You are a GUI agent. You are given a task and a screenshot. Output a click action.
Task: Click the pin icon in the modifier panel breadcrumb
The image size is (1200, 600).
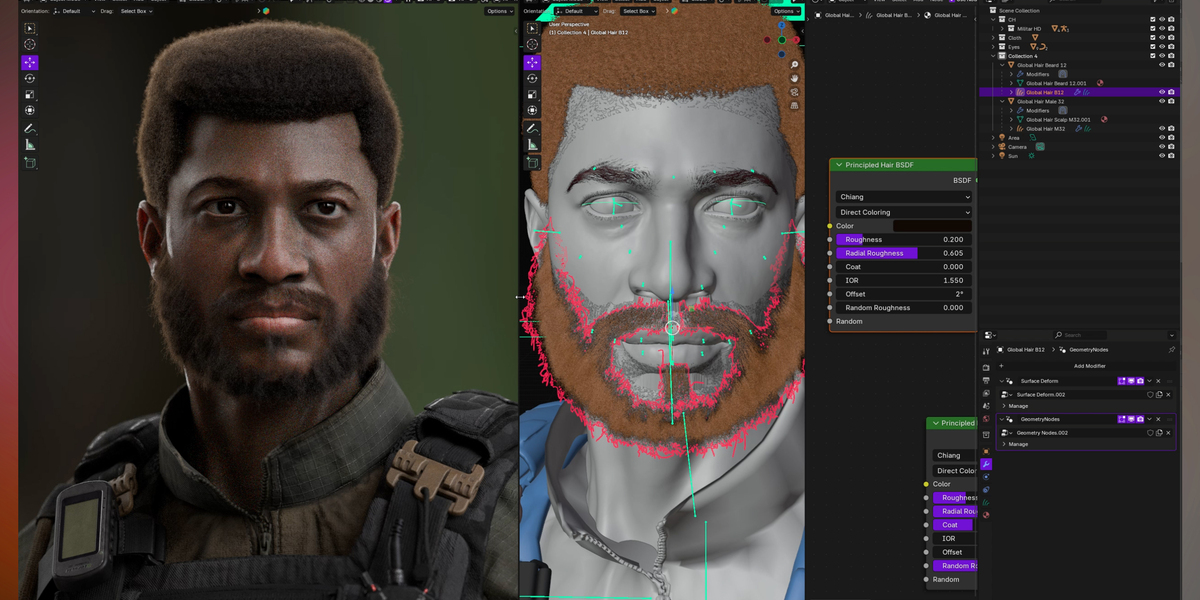pyautogui.click(x=1171, y=350)
